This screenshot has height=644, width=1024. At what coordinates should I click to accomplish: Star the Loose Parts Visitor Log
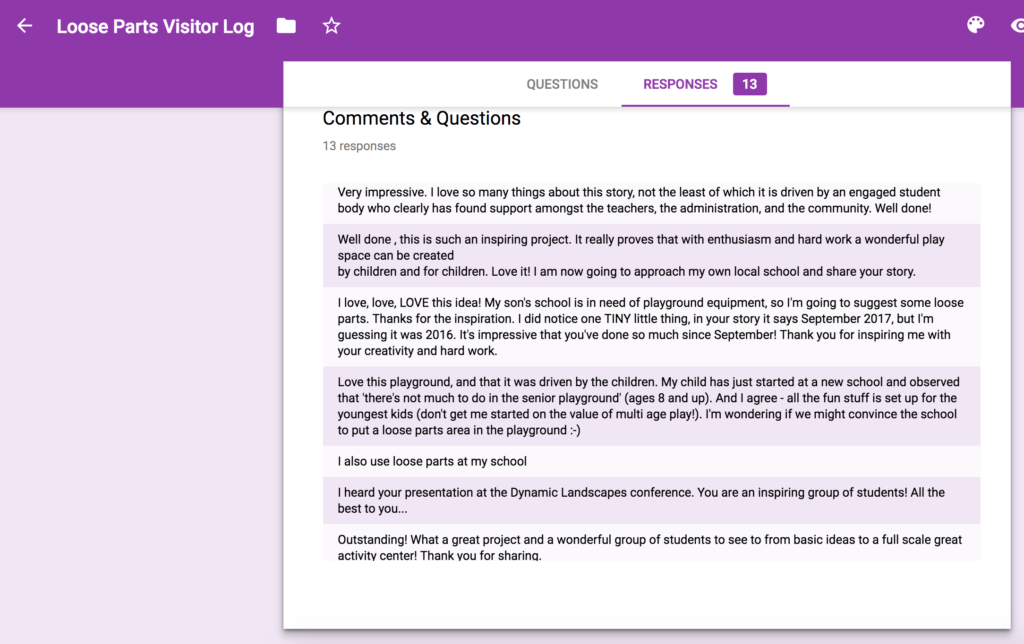[x=331, y=26]
